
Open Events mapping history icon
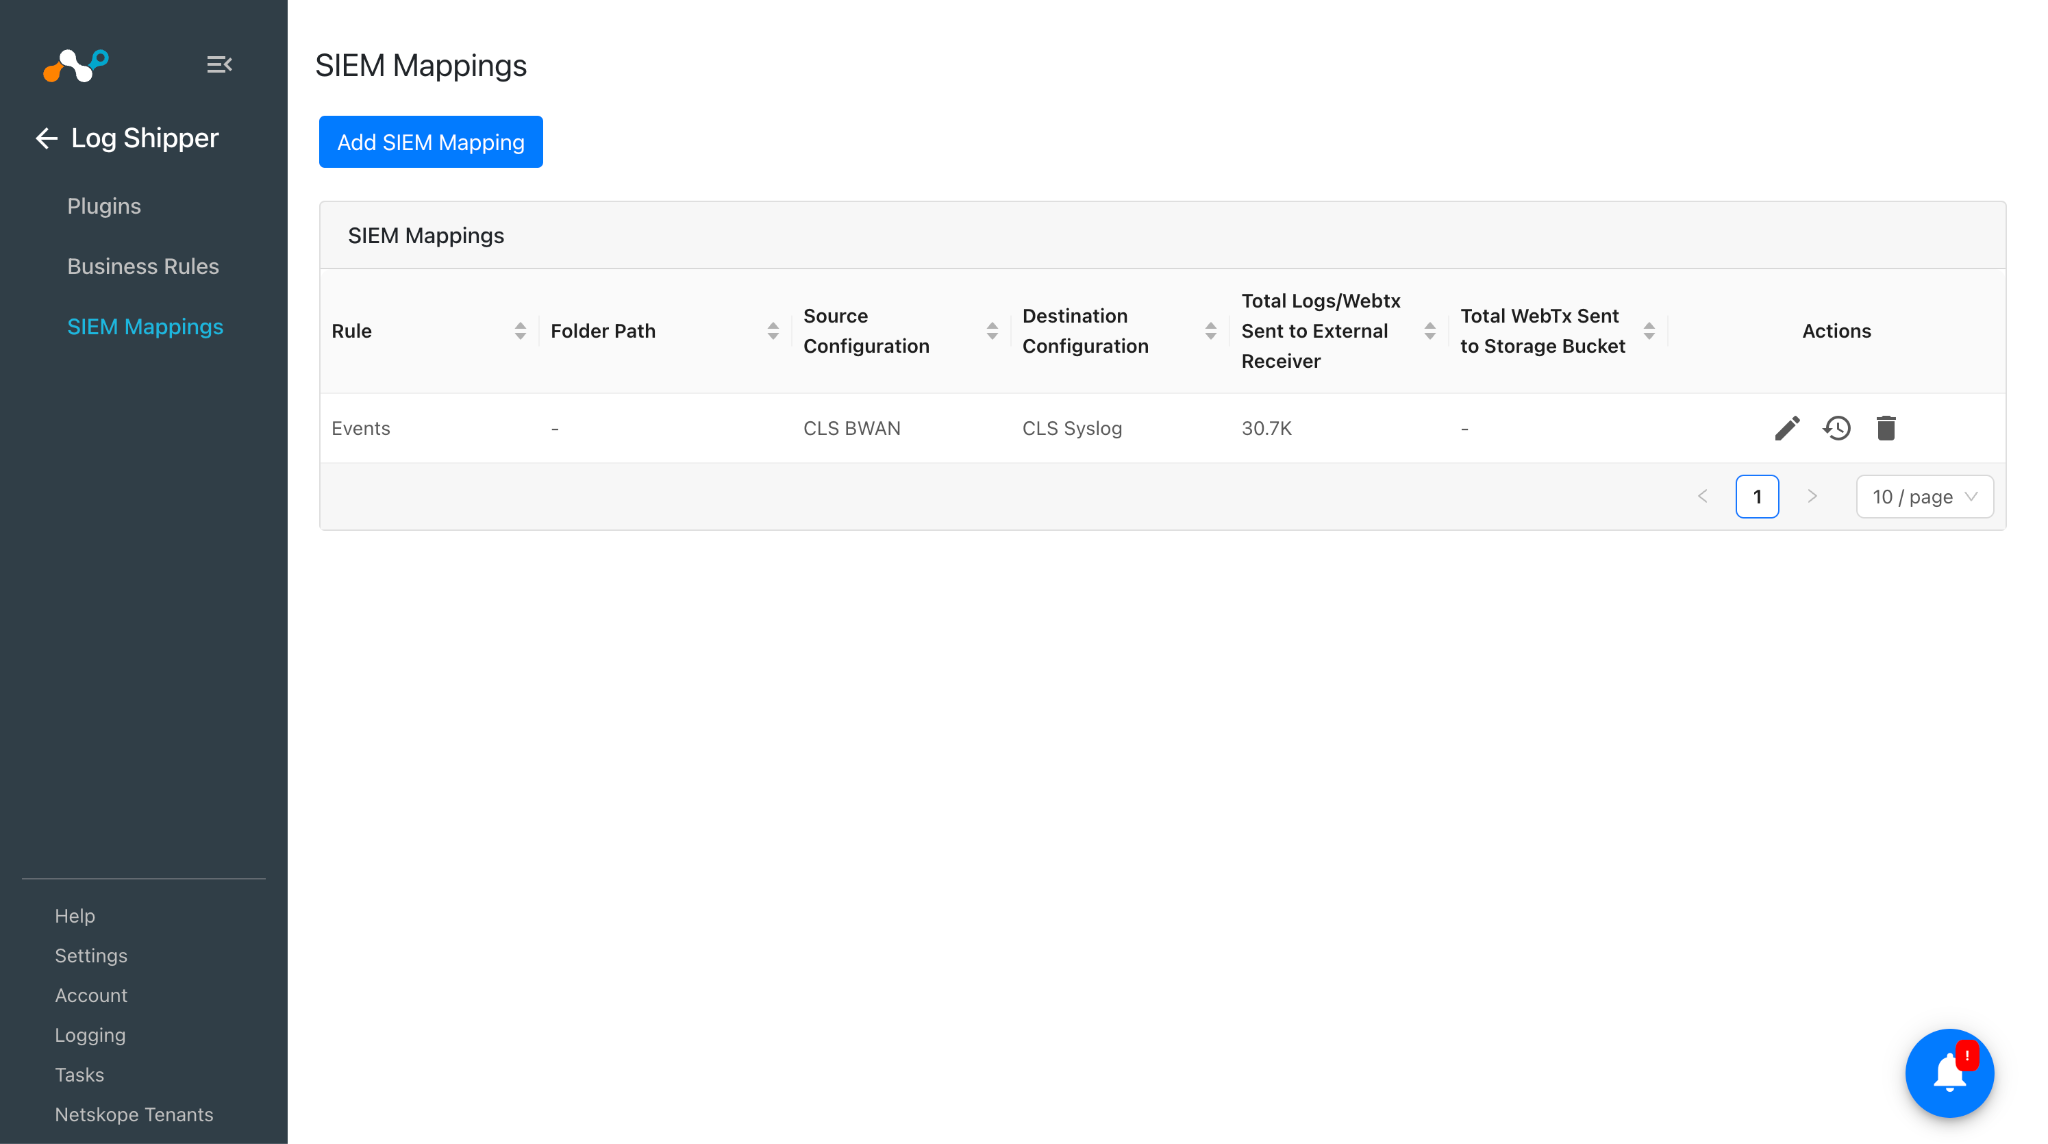1837,428
